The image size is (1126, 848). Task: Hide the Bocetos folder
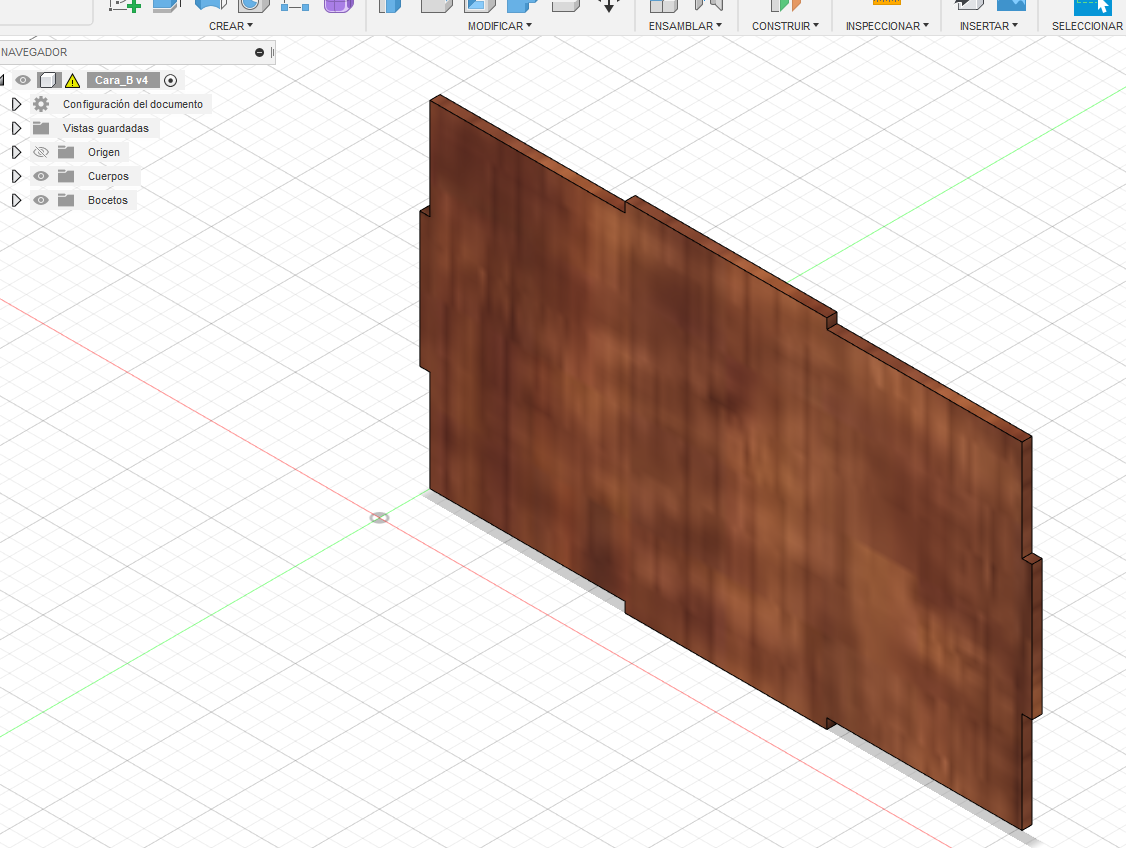coord(41,200)
